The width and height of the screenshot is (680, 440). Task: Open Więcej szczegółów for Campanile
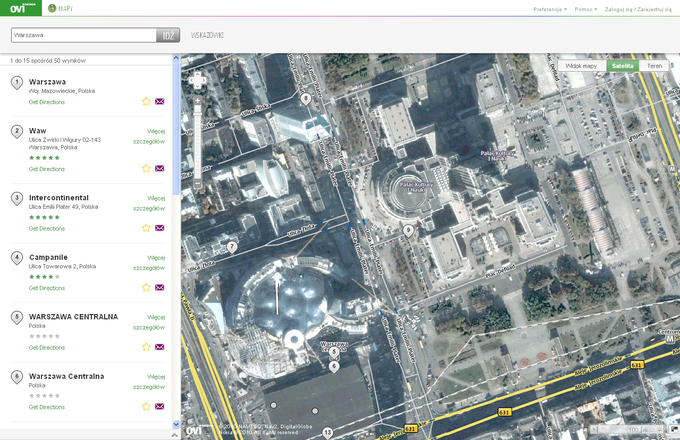click(x=149, y=263)
